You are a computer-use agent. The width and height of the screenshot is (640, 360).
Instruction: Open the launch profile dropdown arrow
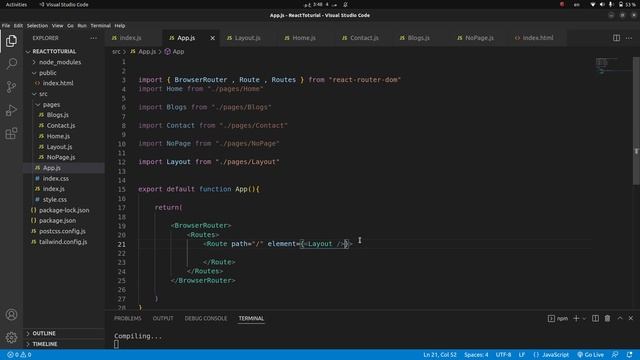click(584, 318)
